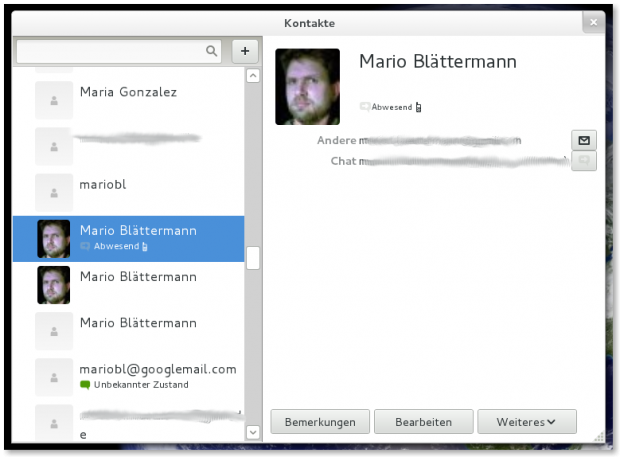Focus the contact search field

[x=119, y=51]
